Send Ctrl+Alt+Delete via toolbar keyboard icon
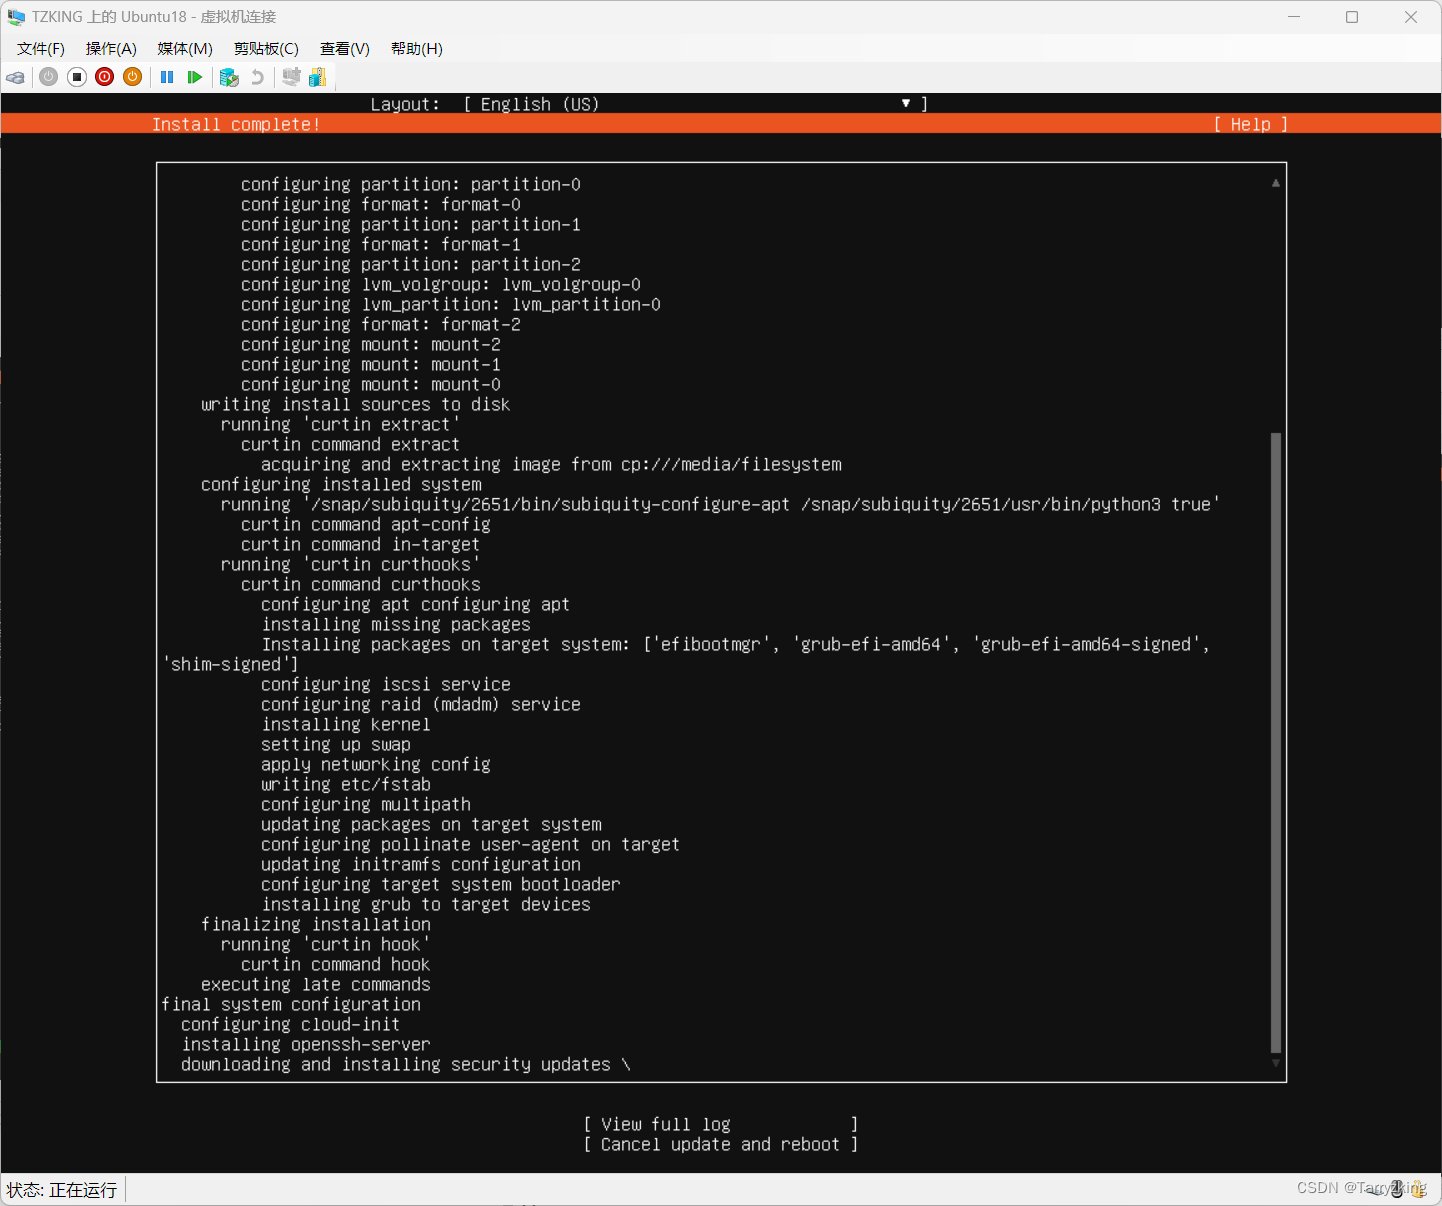This screenshot has width=1442, height=1206. point(16,77)
